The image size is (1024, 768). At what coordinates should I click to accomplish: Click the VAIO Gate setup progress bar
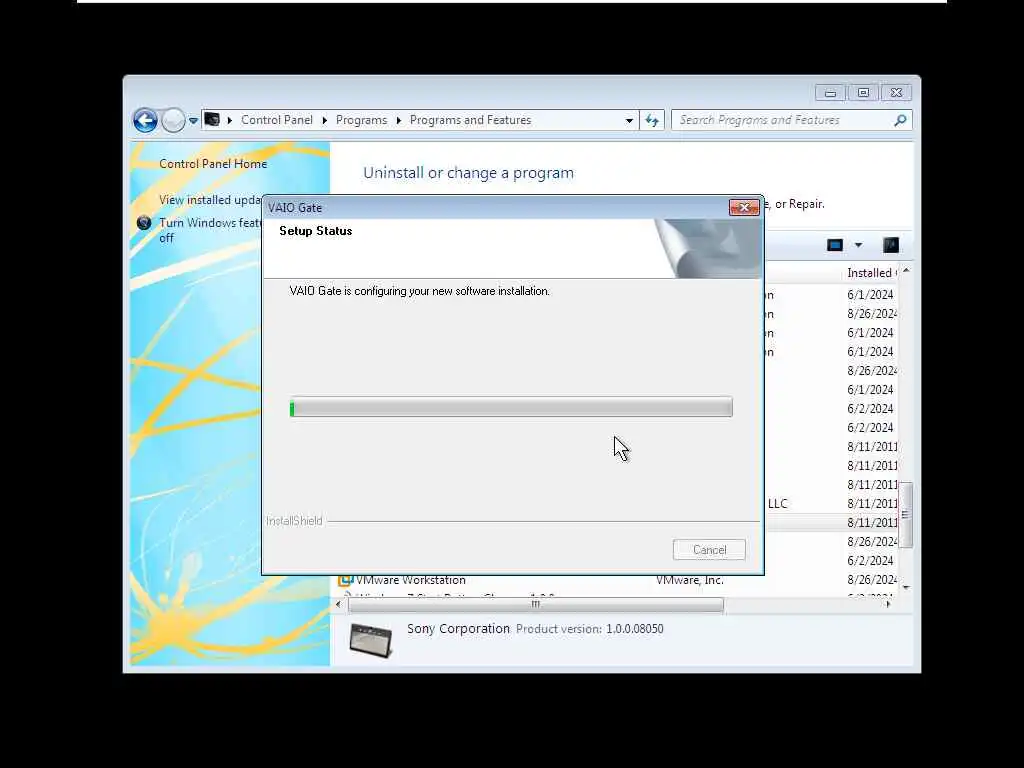point(511,407)
